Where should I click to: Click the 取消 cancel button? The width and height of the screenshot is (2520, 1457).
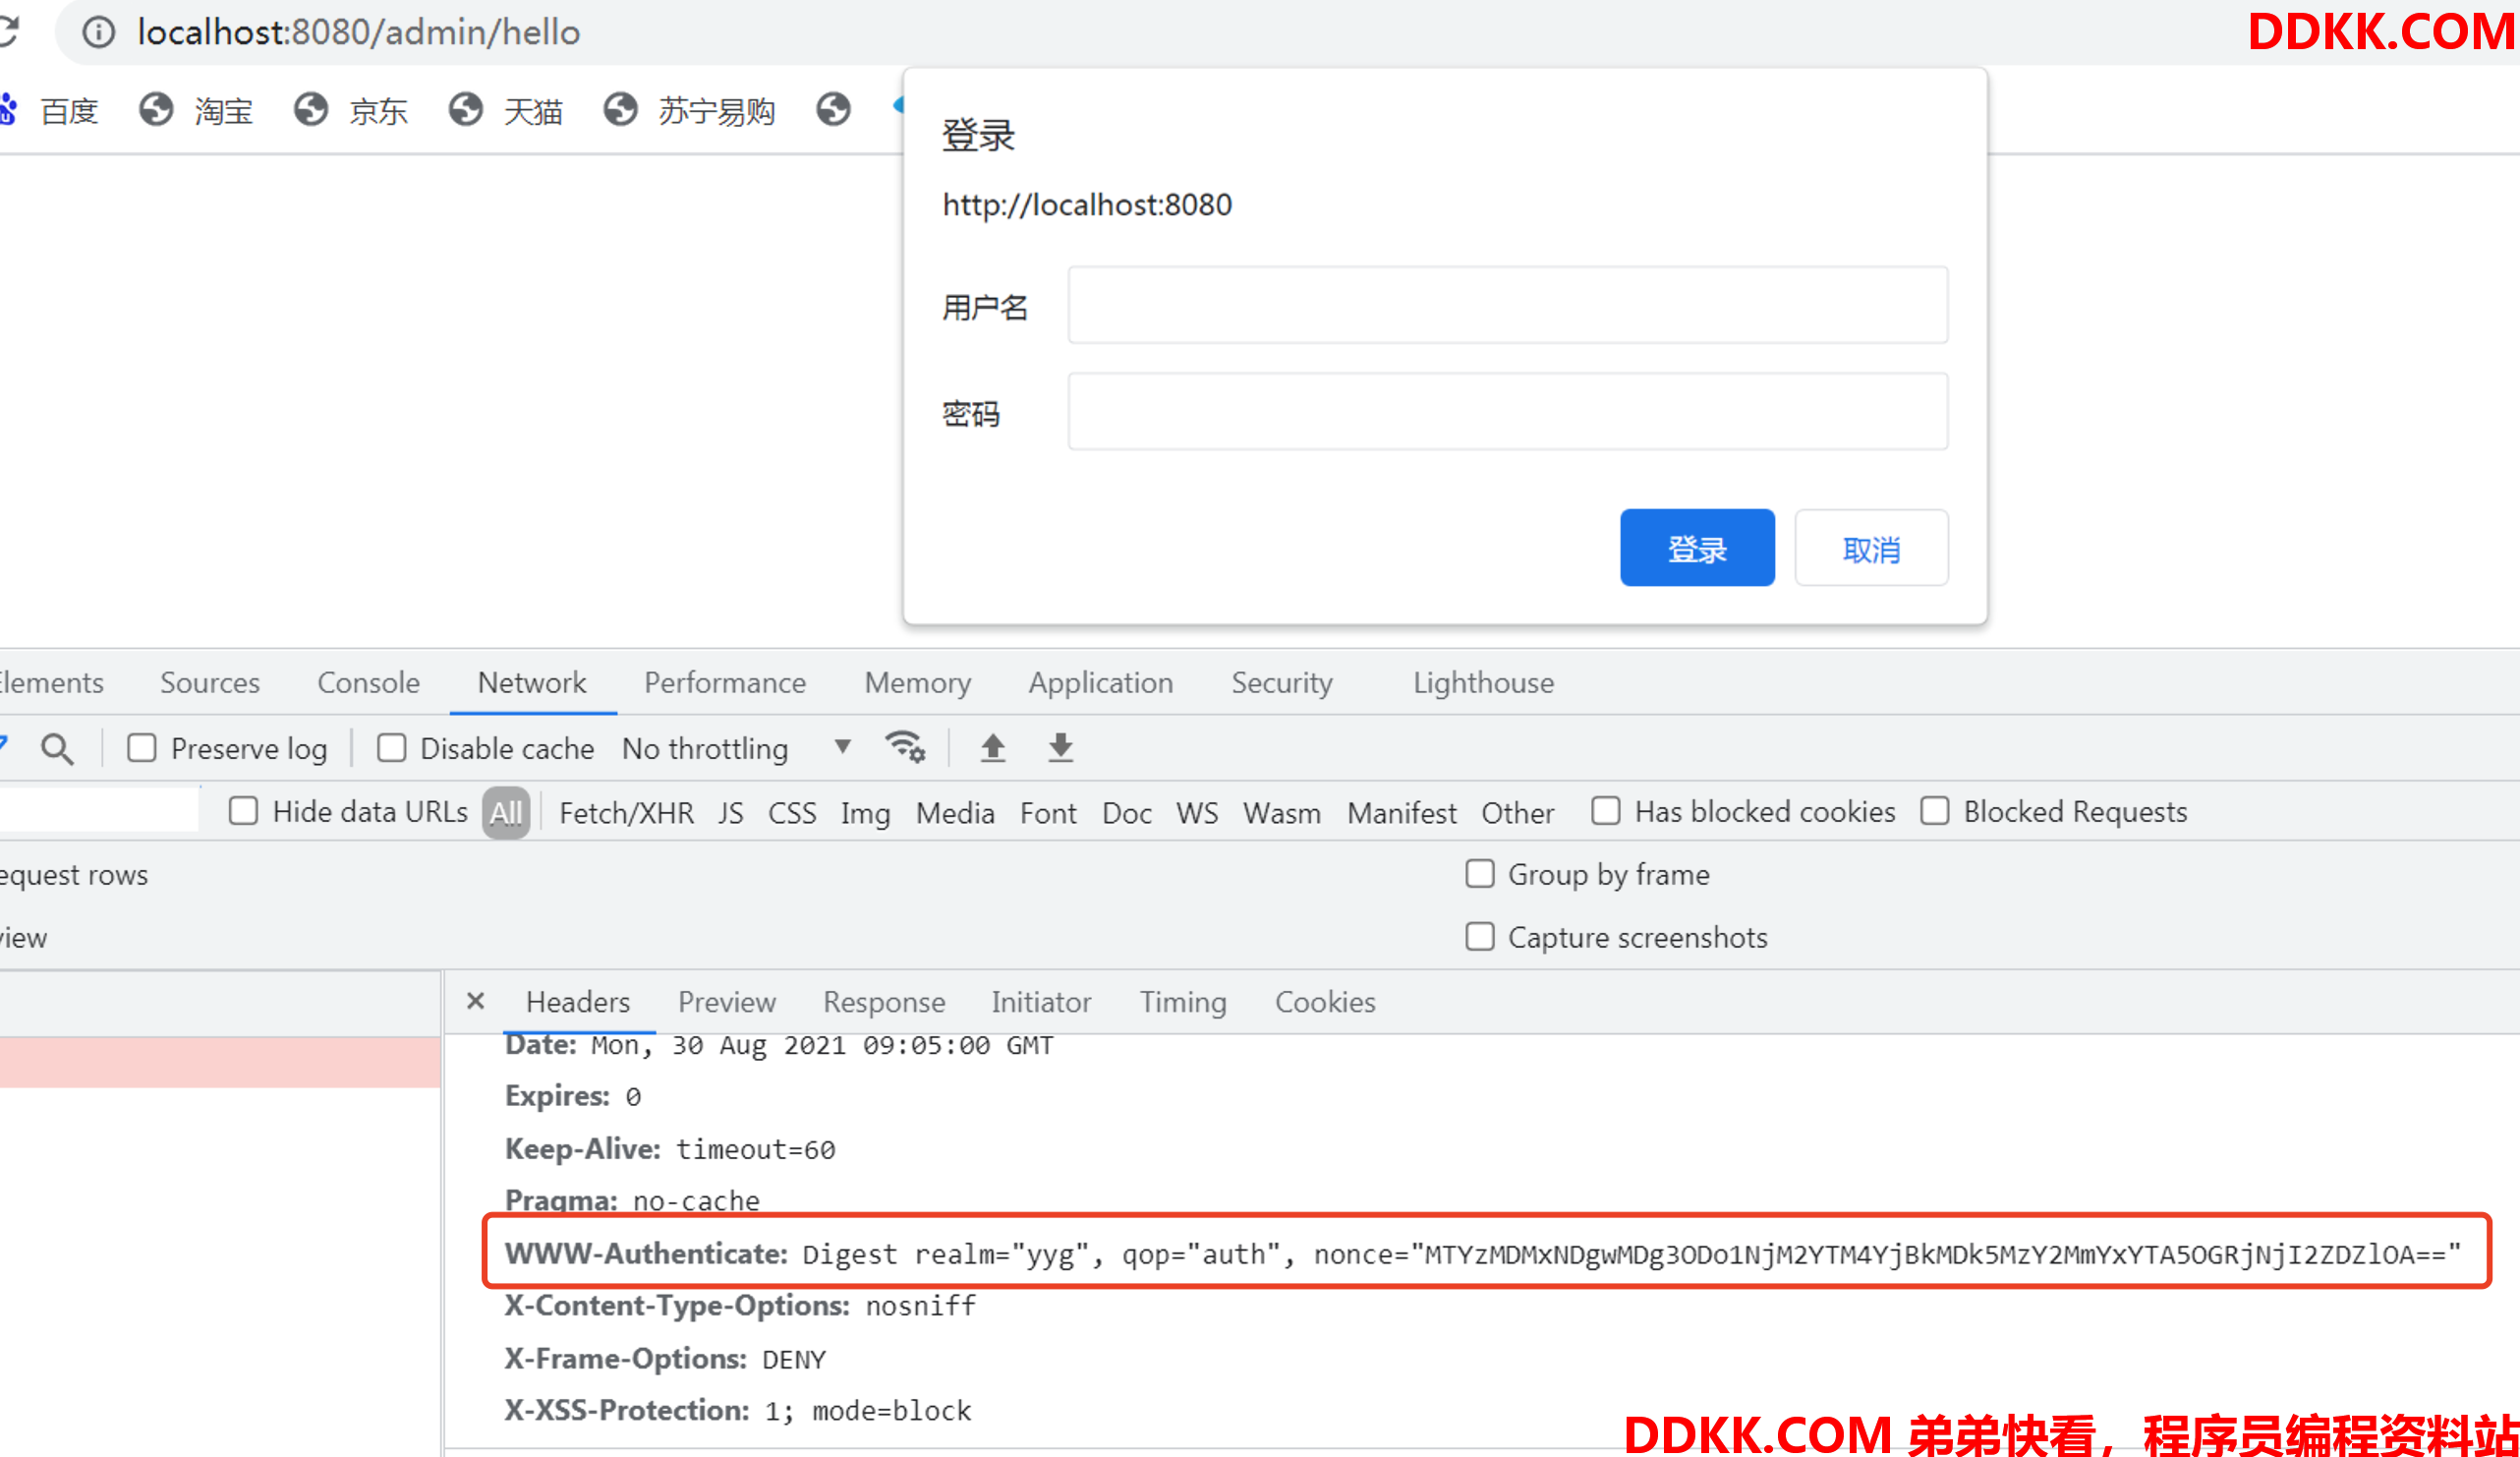1870,548
